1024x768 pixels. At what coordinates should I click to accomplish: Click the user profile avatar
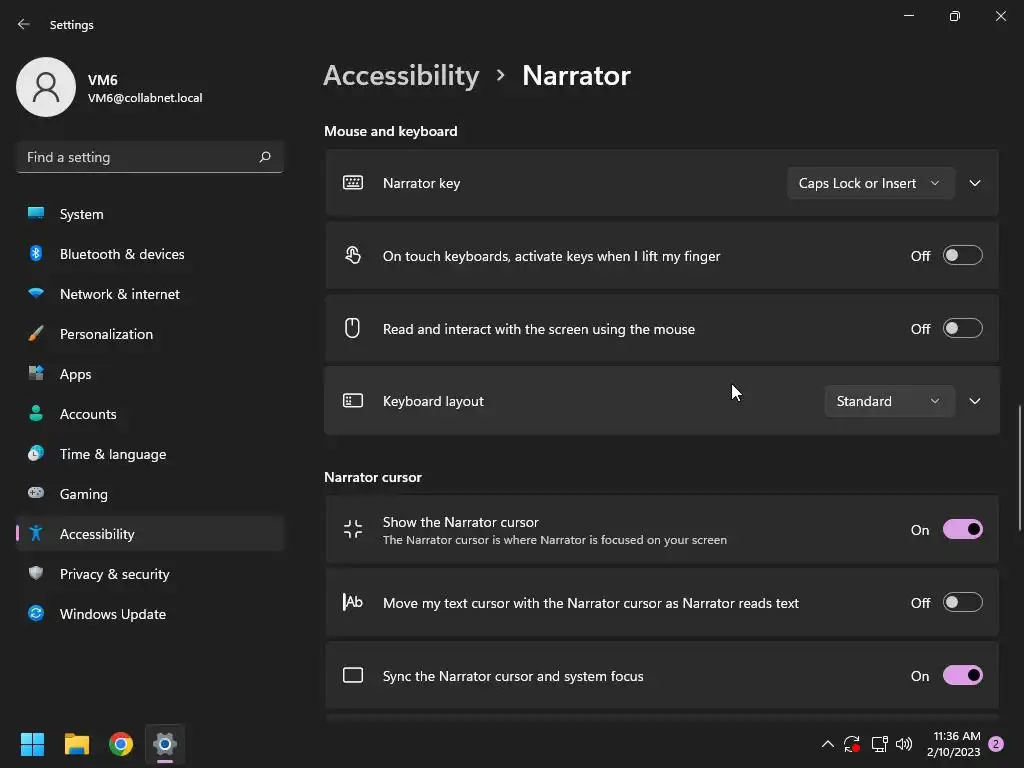point(46,87)
